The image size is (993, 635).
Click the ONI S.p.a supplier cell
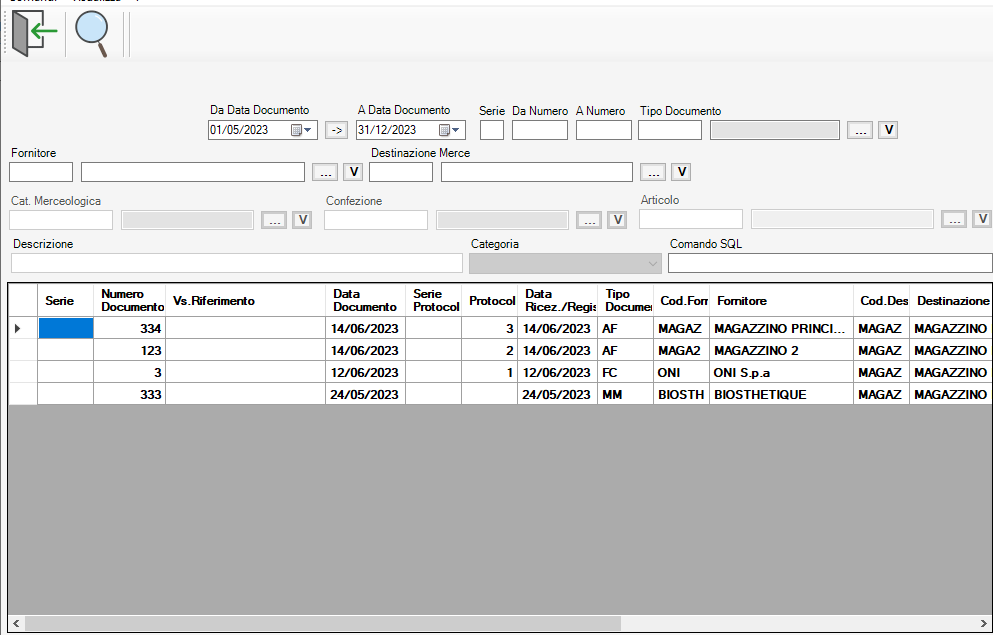[x=780, y=373]
